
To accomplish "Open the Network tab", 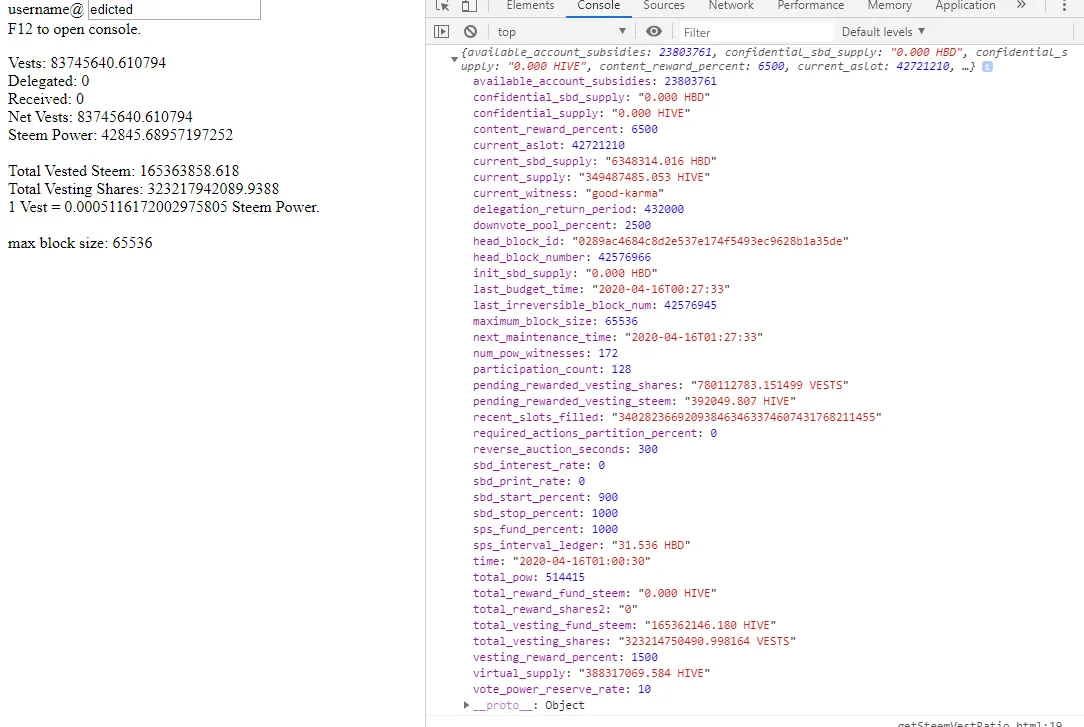I will point(731,6).
